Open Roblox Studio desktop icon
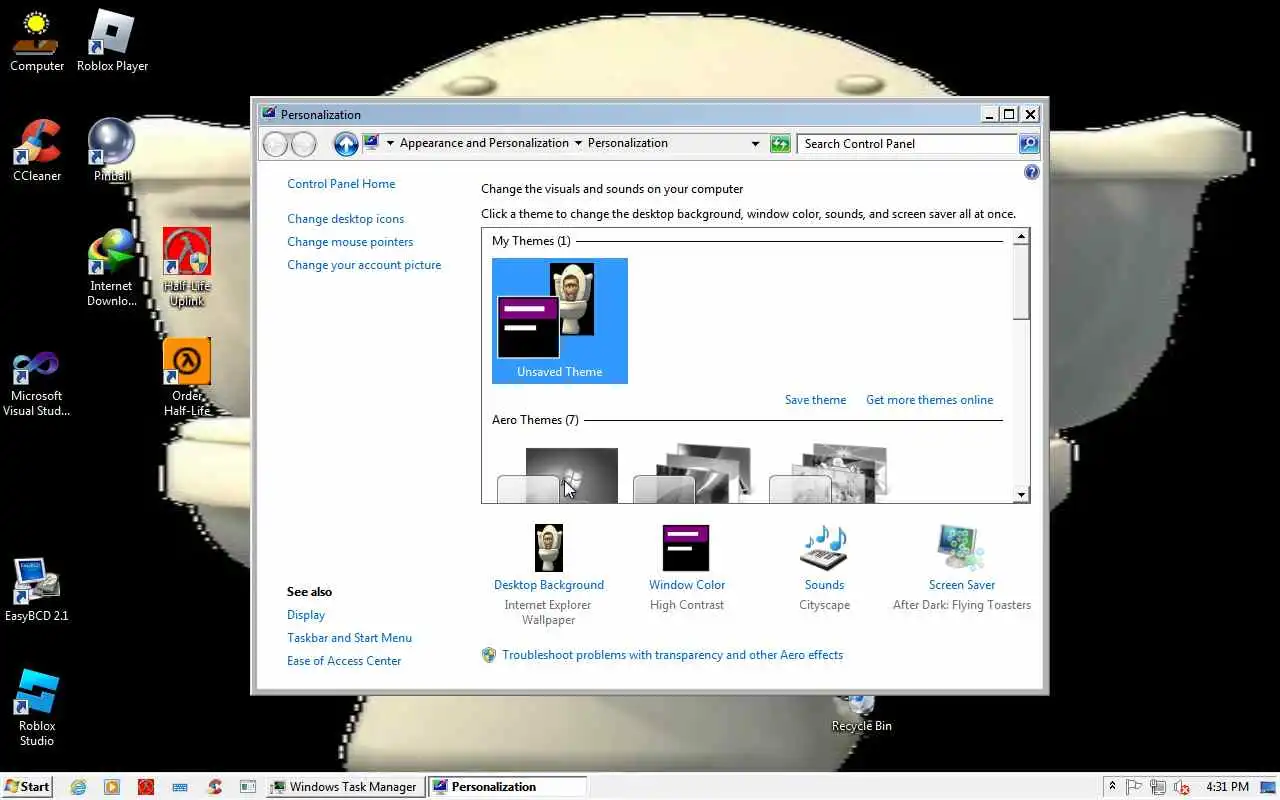This screenshot has height=800, width=1280. [x=37, y=708]
